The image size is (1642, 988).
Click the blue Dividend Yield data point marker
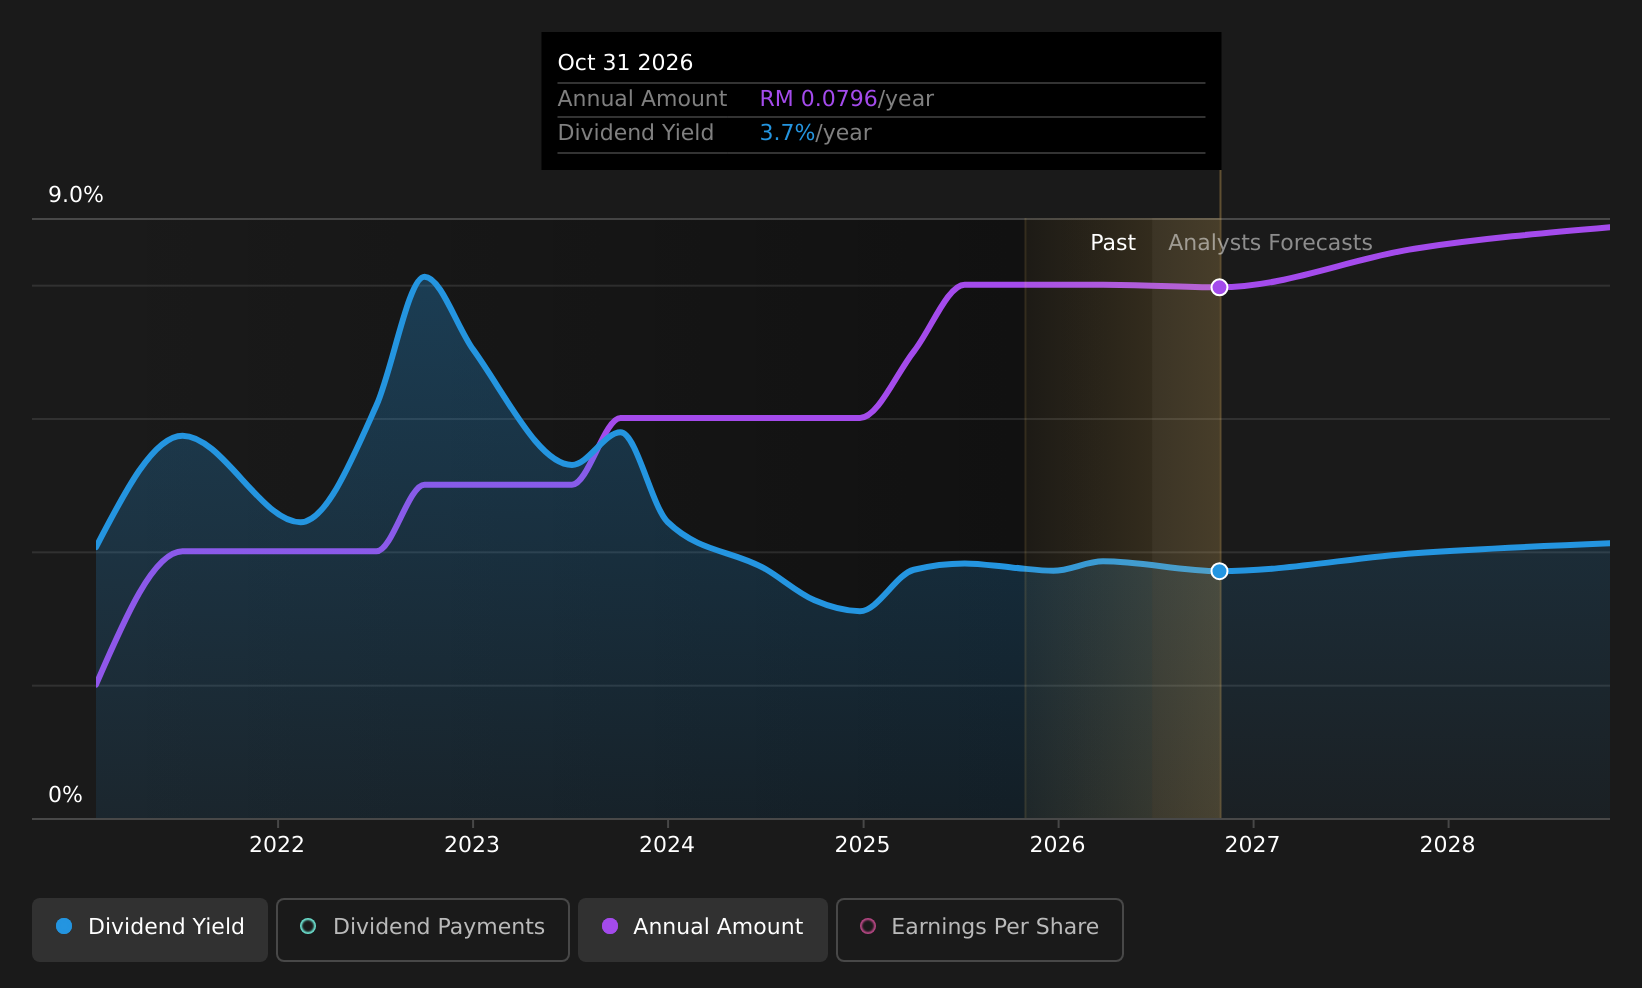point(1219,571)
